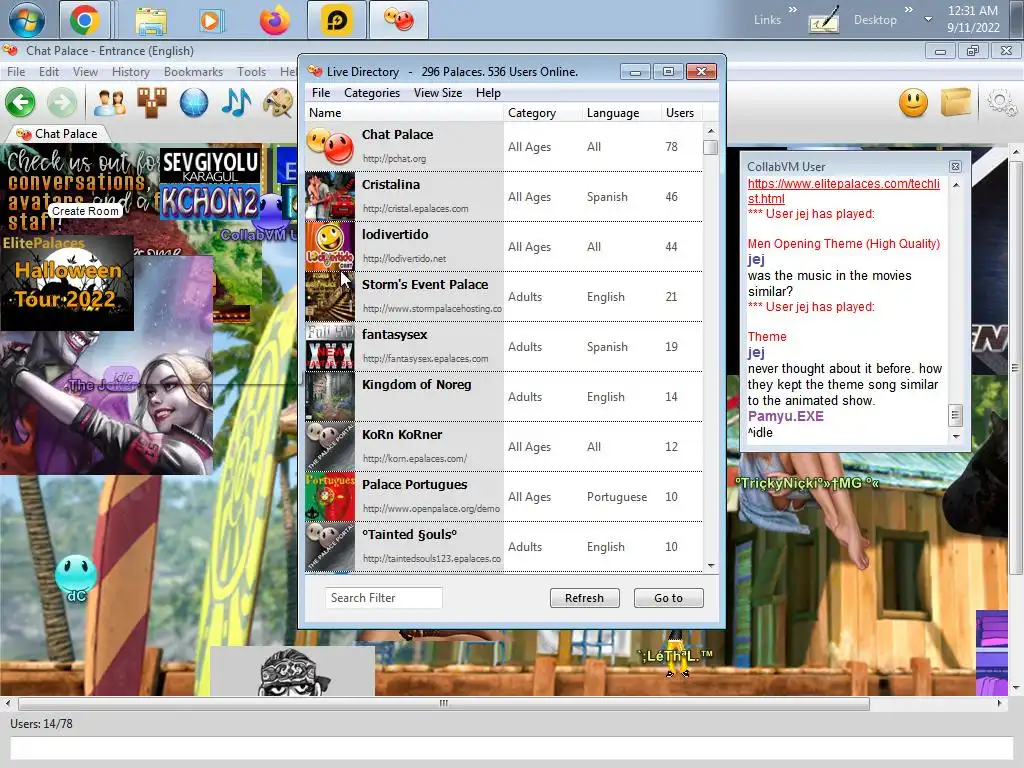Image resolution: width=1024 pixels, height=768 pixels.
Task: Launch Chrome from the taskbar
Action: click(x=85, y=20)
